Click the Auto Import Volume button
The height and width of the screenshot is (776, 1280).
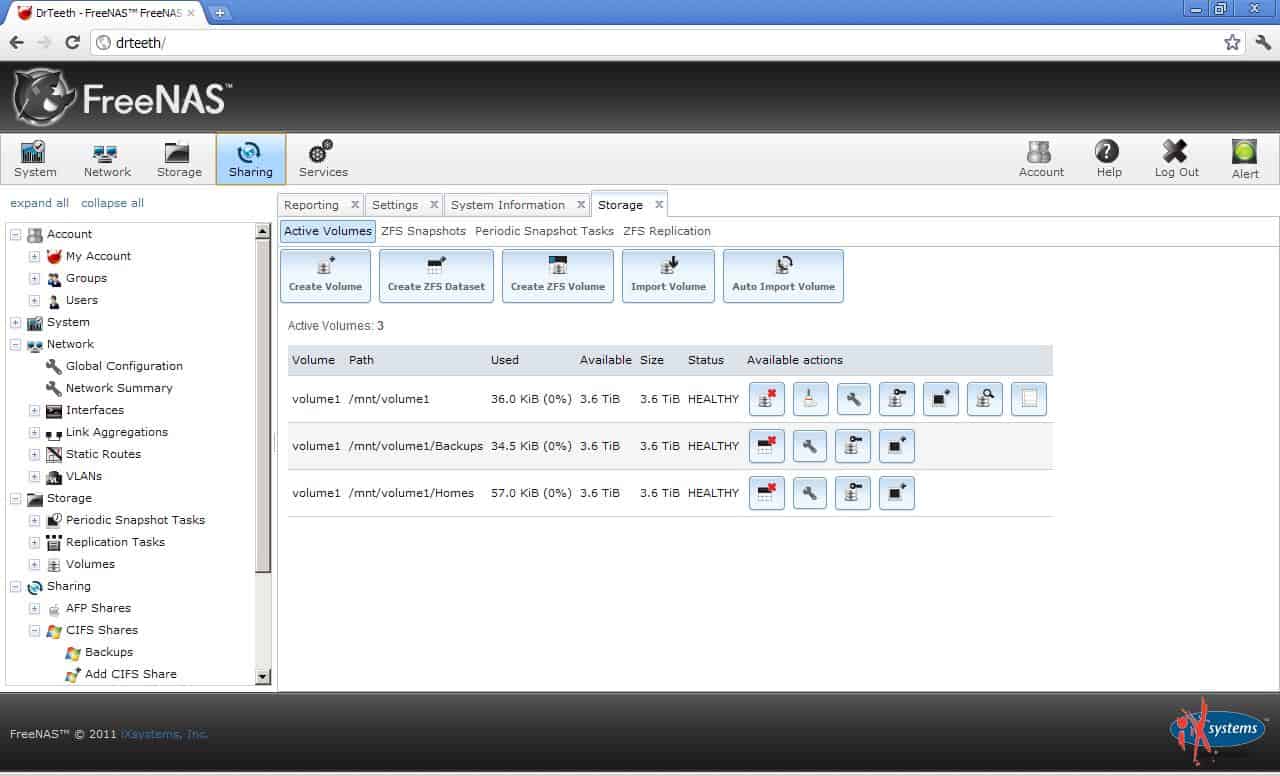pyautogui.click(x=783, y=276)
